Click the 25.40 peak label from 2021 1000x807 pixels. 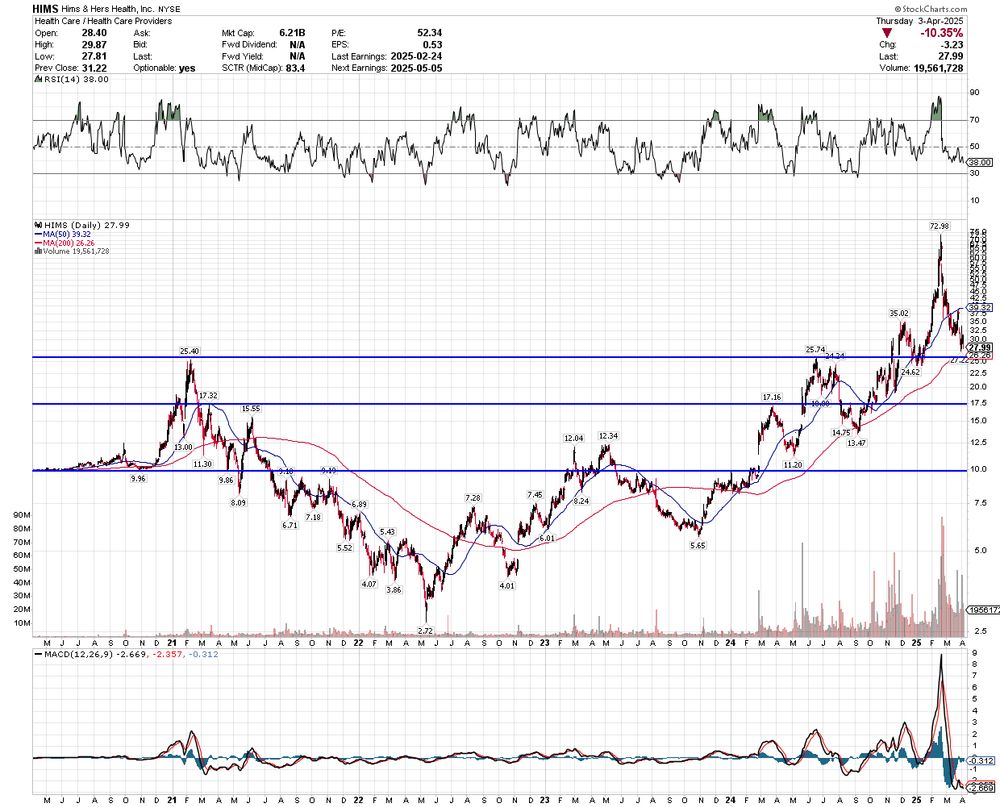point(189,351)
